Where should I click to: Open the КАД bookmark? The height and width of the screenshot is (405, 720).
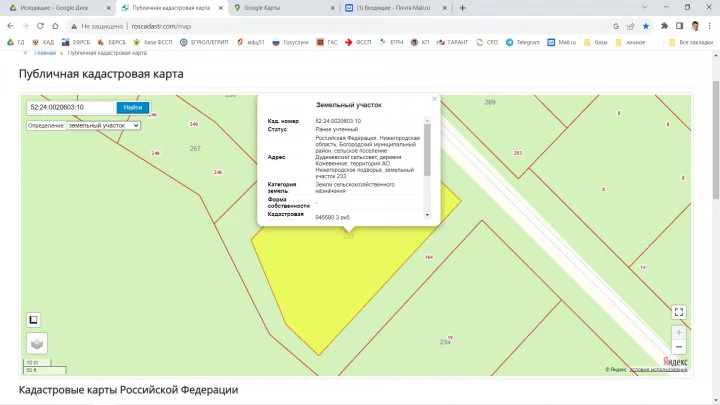coord(43,42)
